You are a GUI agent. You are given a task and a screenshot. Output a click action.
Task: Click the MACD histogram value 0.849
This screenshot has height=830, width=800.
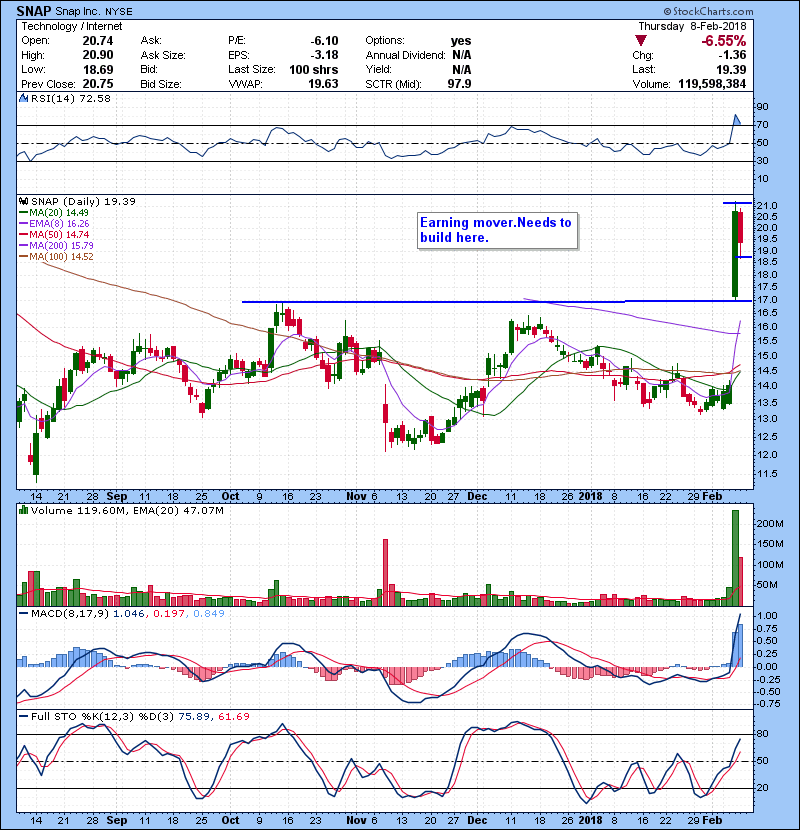[x=209, y=614]
